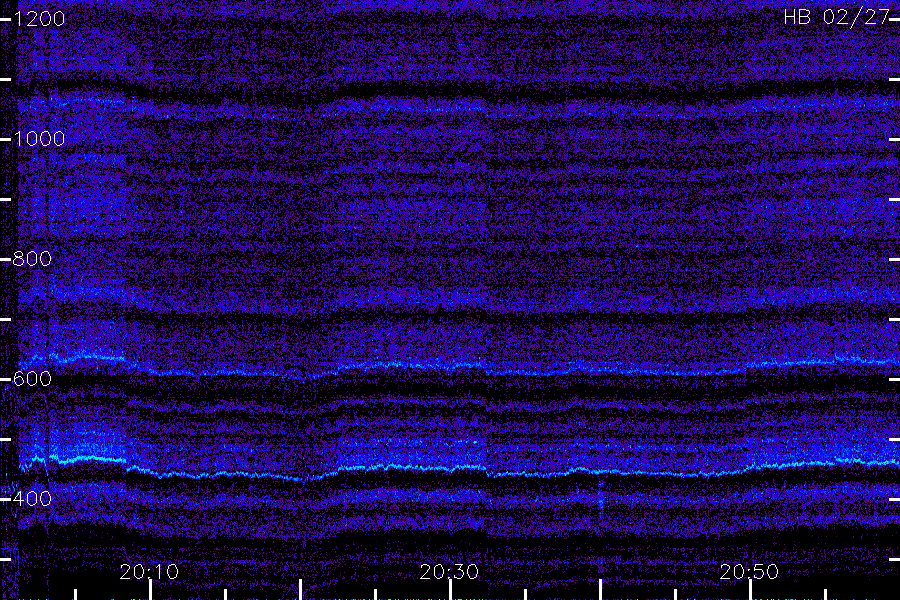Viewport: 900px width, 600px height.
Task: Click the 20:10 time label
Action: tap(149, 572)
